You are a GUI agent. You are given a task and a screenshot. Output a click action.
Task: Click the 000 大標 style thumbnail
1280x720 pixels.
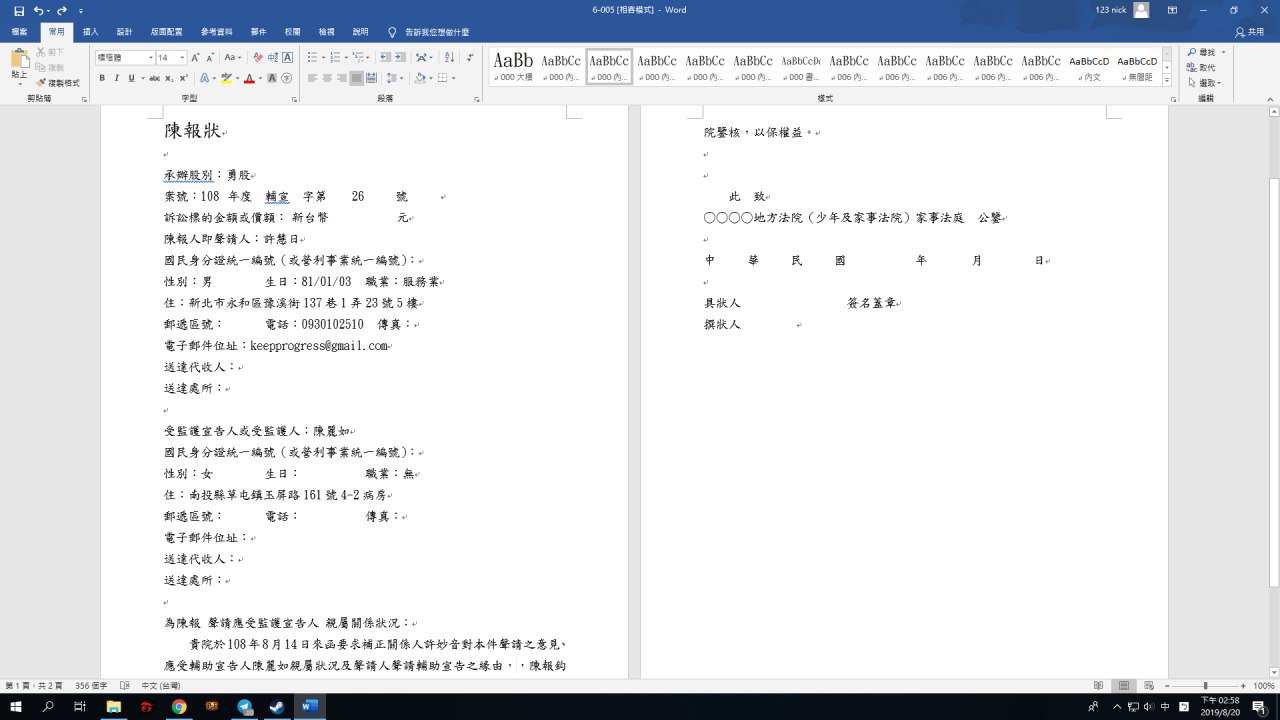click(x=513, y=66)
